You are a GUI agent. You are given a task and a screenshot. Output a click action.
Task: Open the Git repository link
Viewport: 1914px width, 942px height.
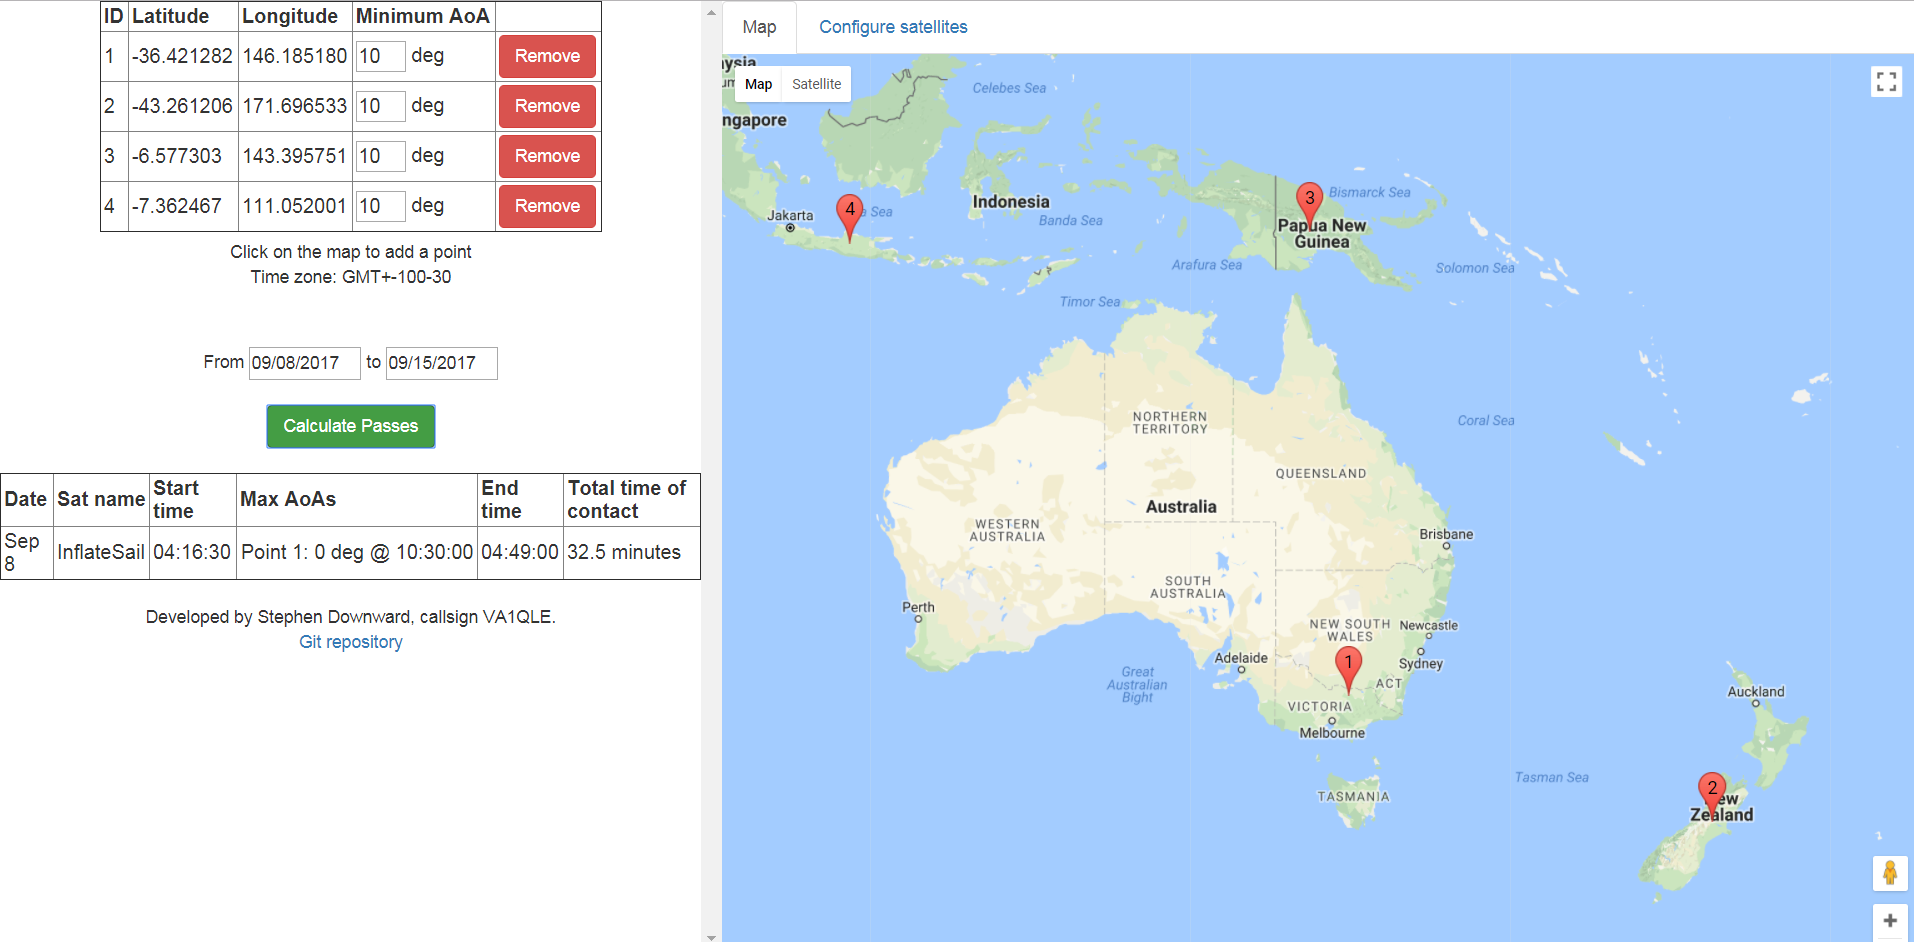pyautogui.click(x=350, y=642)
